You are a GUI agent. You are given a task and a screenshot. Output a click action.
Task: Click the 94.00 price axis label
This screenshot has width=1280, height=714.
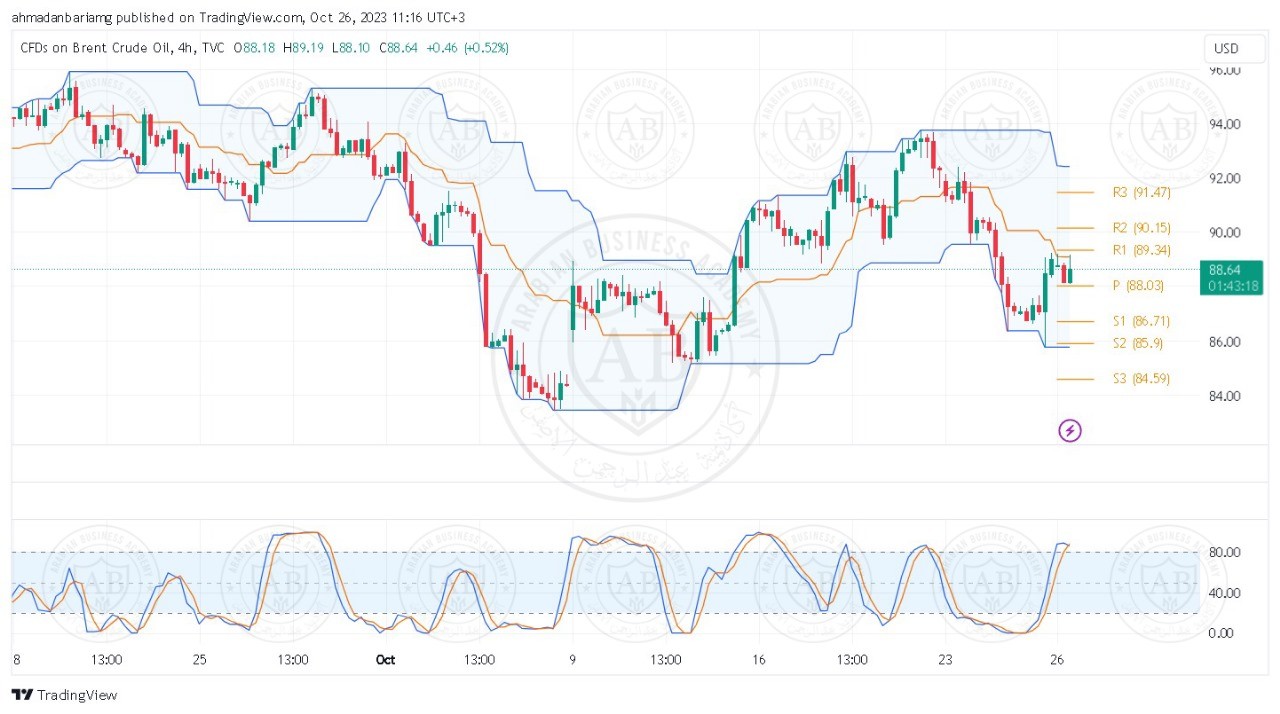point(1225,124)
